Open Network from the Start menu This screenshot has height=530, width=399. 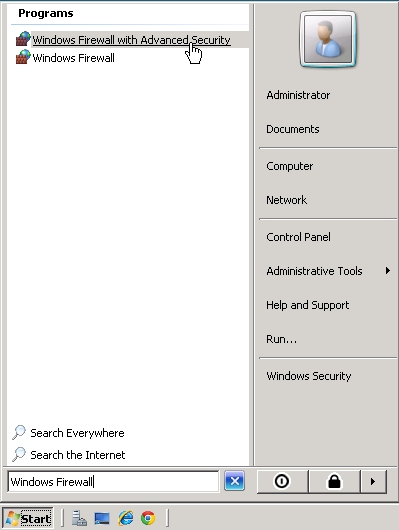[286, 200]
